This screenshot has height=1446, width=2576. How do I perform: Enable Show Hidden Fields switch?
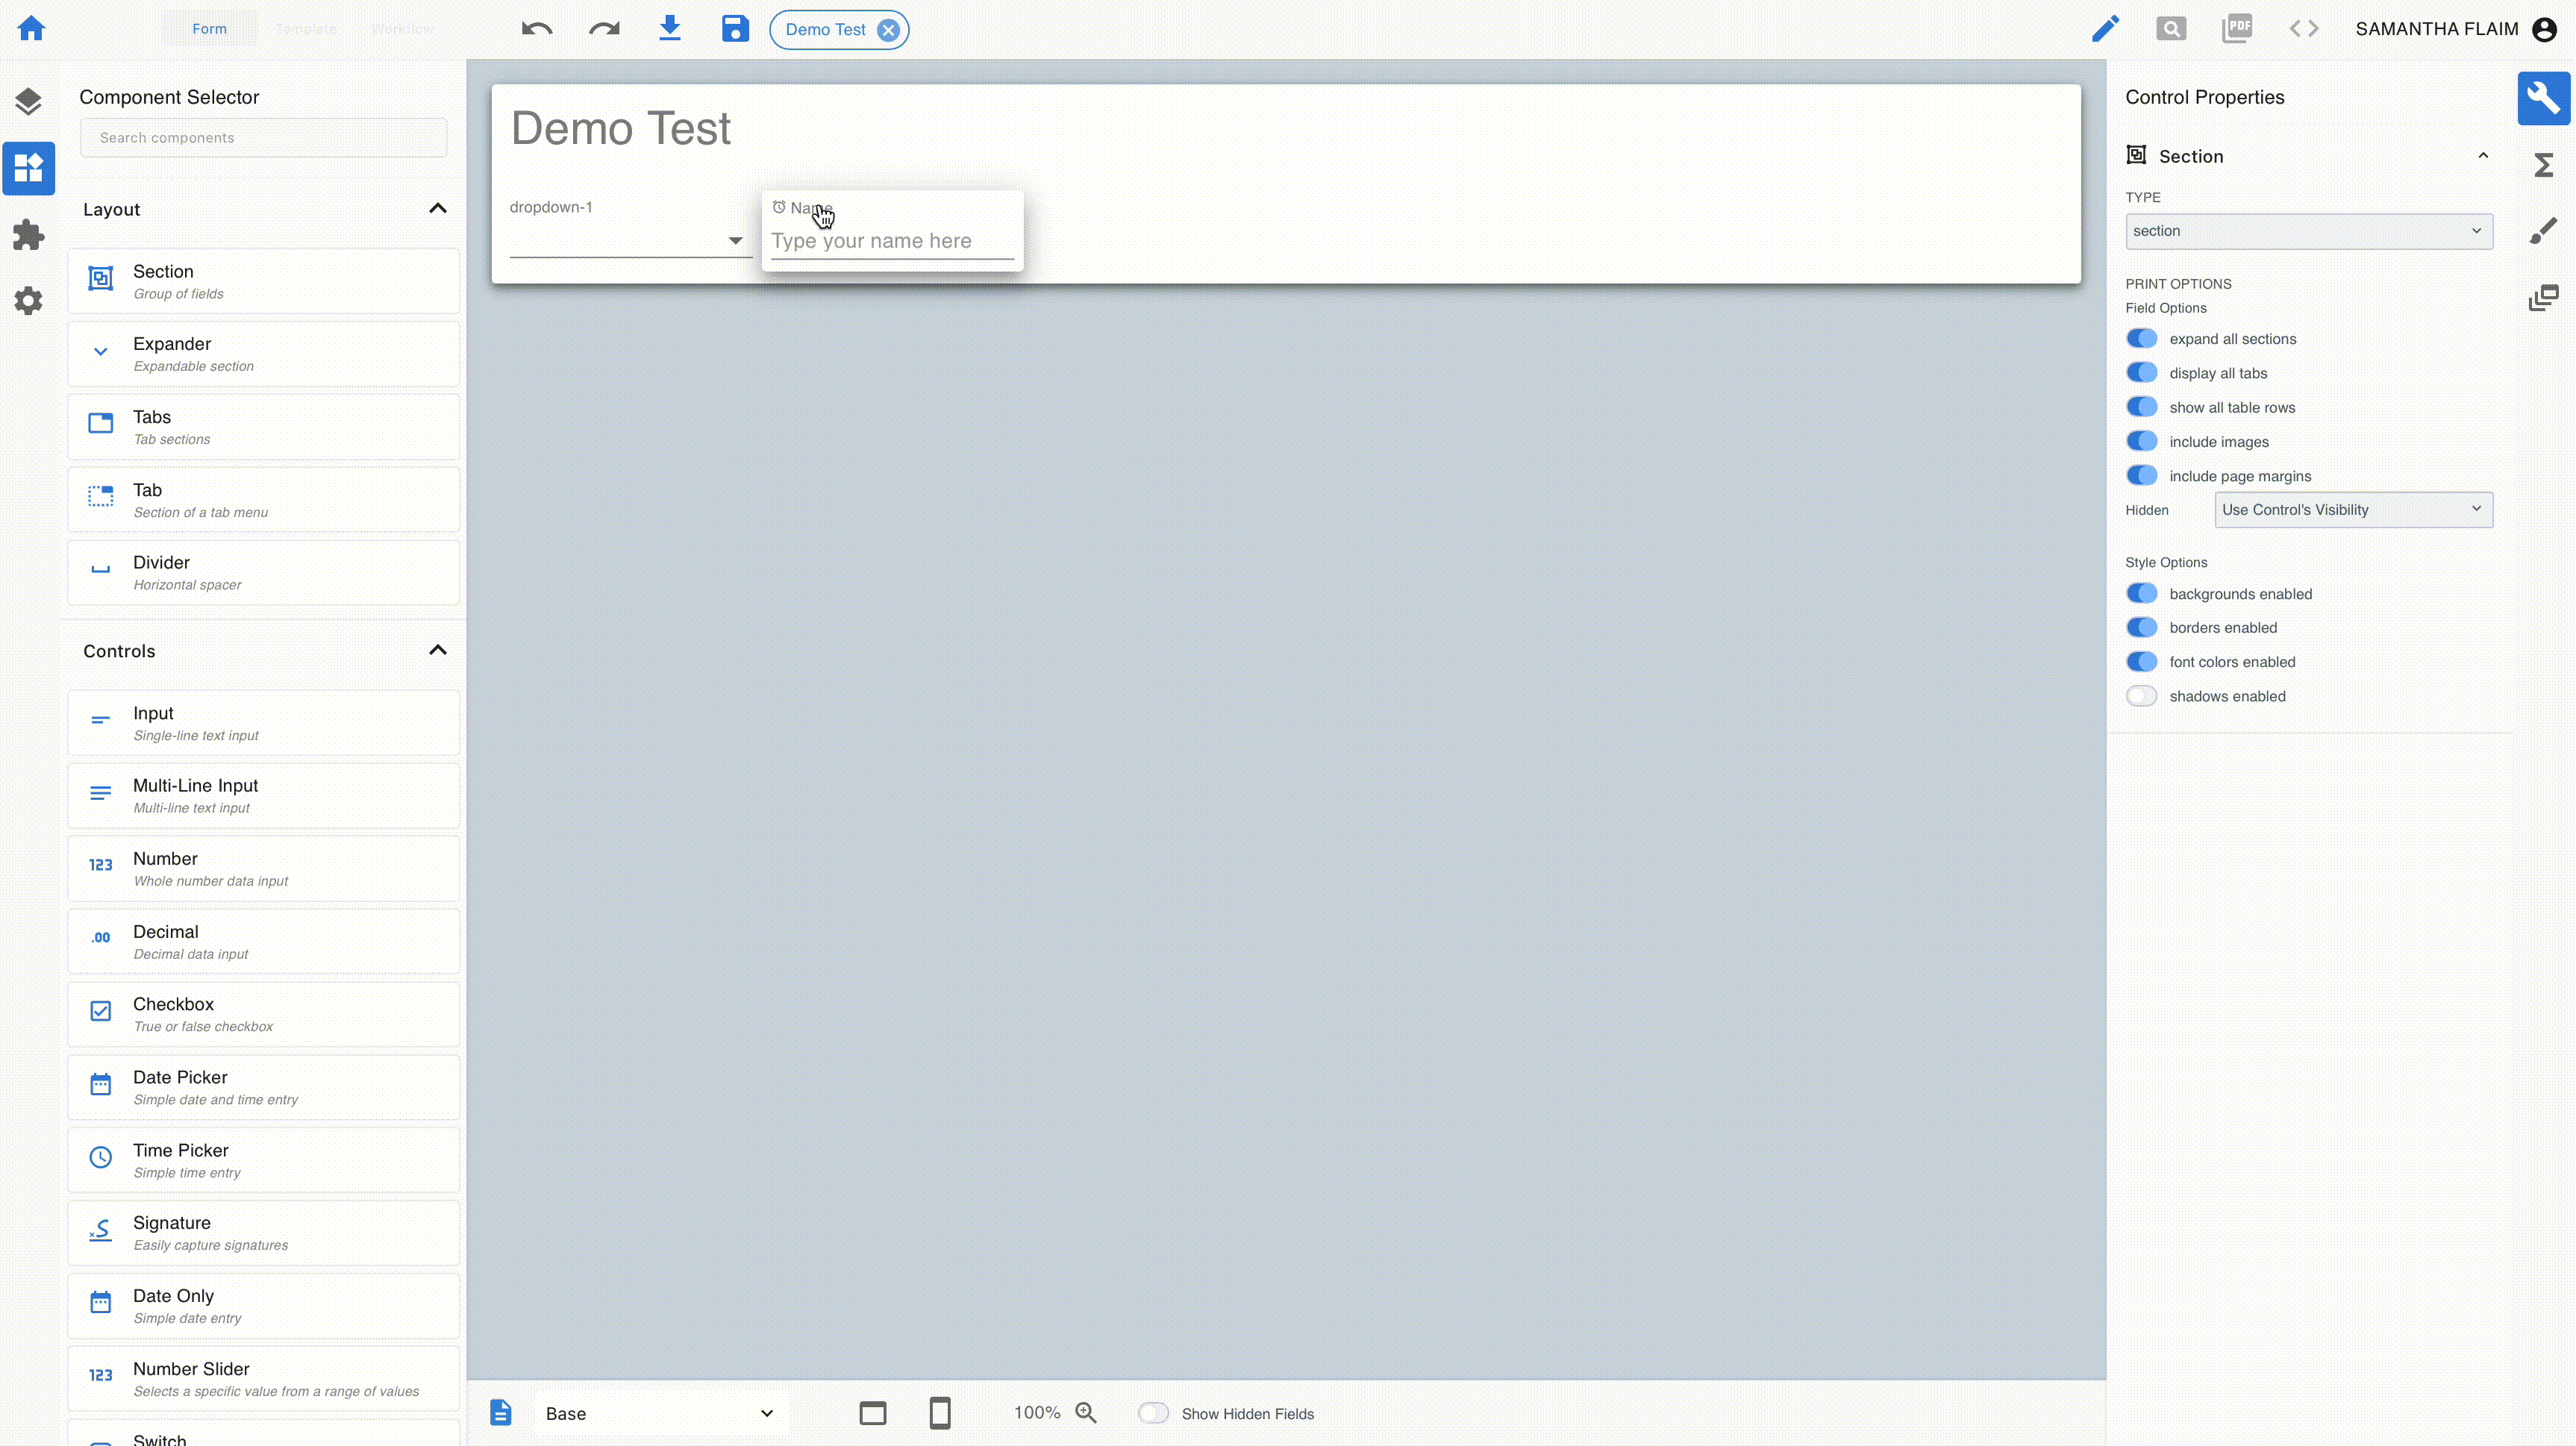(1153, 1413)
